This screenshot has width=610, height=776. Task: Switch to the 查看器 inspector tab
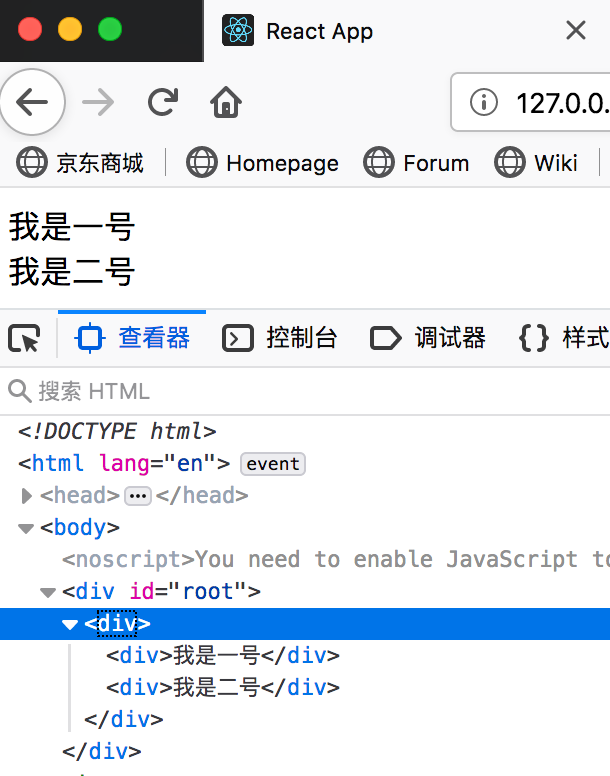tap(132, 339)
